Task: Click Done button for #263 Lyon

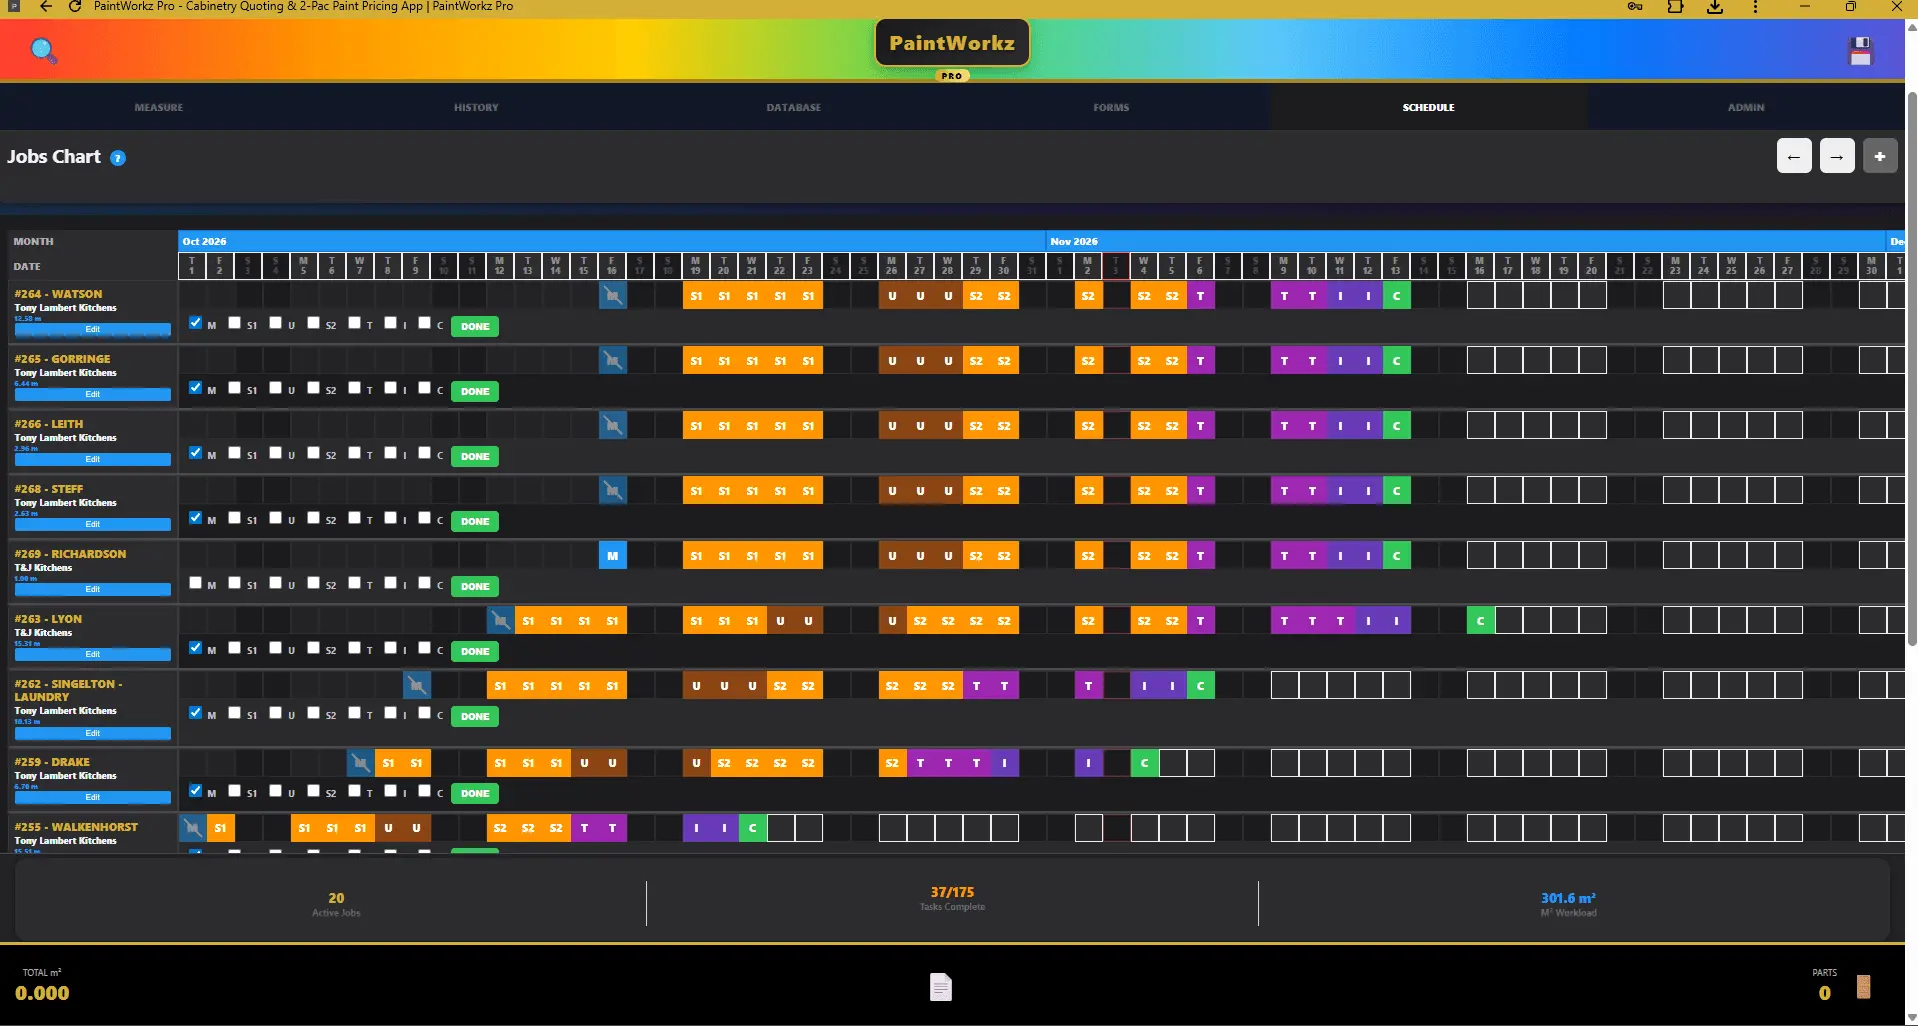Action: click(x=475, y=651)
